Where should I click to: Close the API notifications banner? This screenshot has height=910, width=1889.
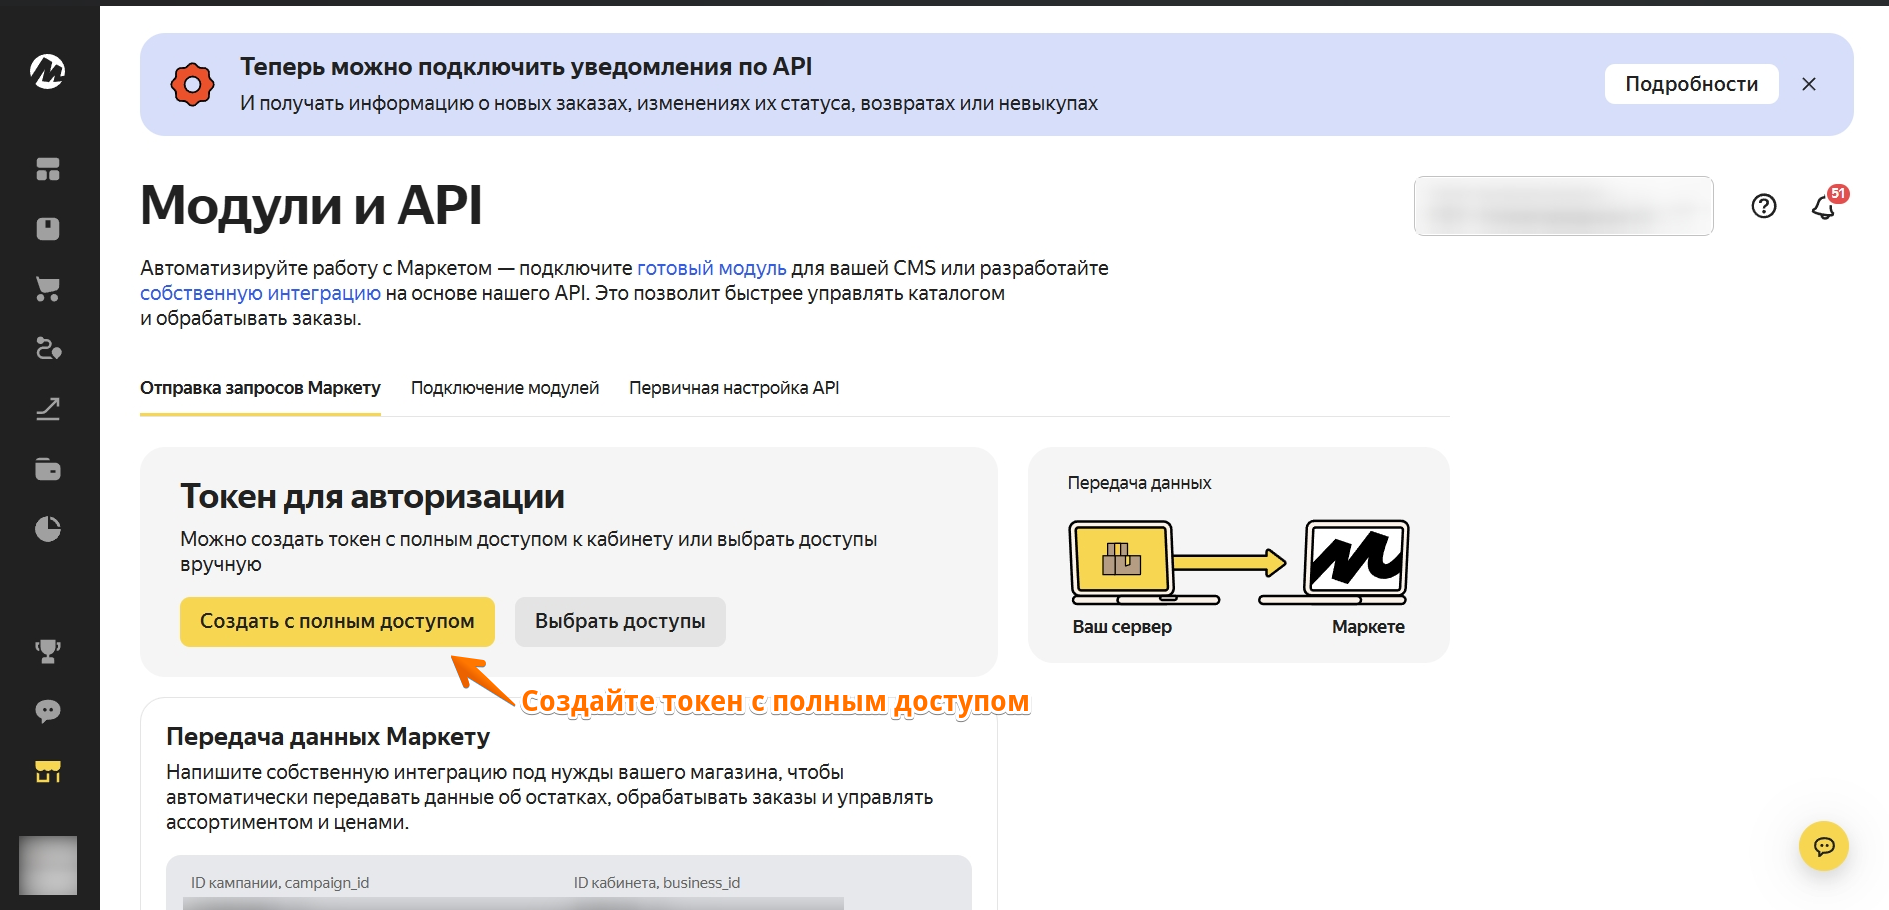[x=1809, y=84]
